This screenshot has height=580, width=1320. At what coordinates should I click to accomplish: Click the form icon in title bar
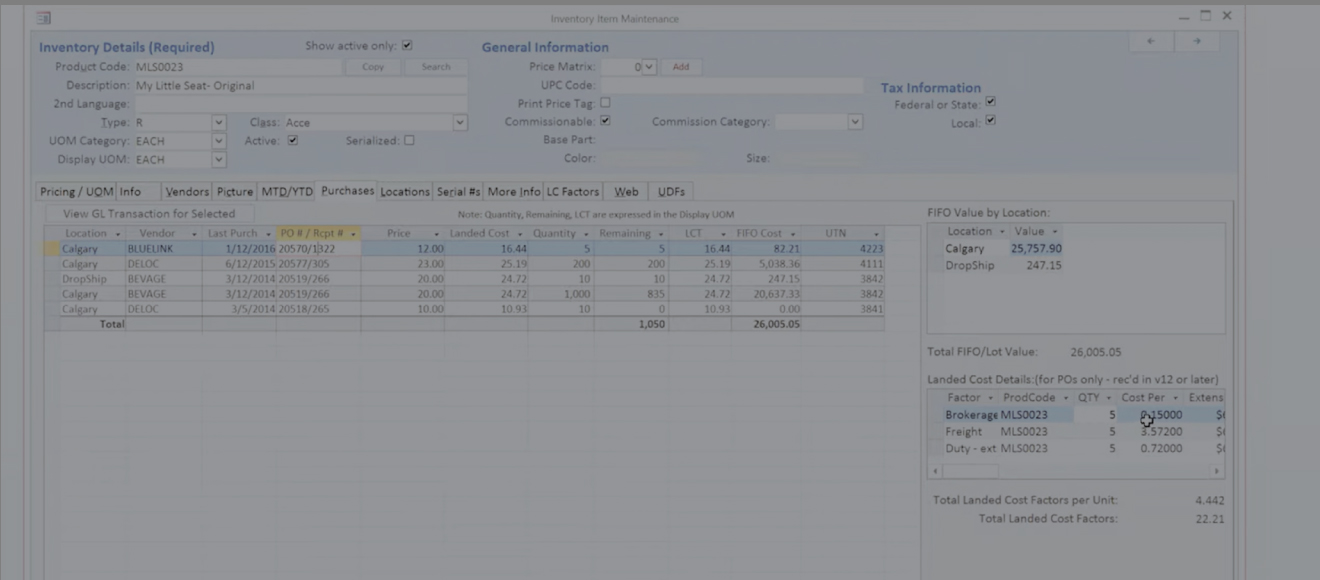[44, 17]
